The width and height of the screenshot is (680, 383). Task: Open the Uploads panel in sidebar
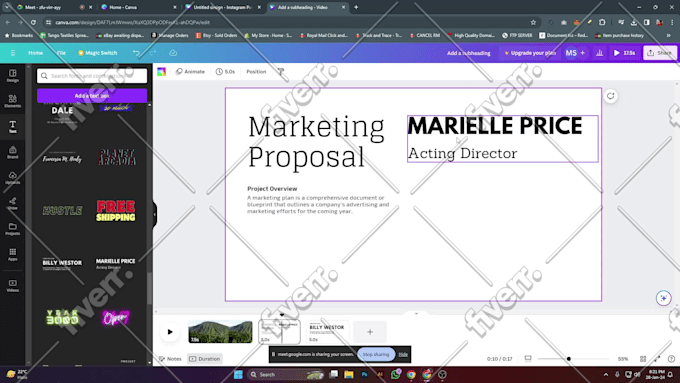[x=13, y=178]
